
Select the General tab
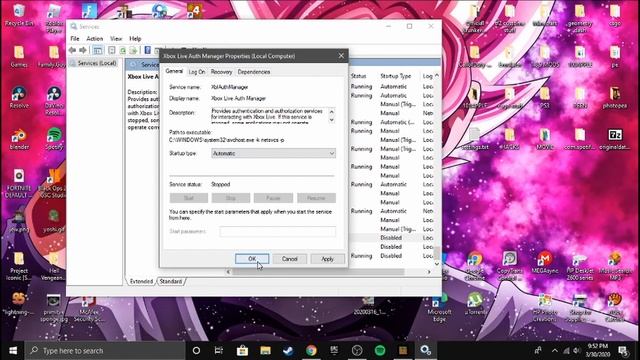pos(174,71)
